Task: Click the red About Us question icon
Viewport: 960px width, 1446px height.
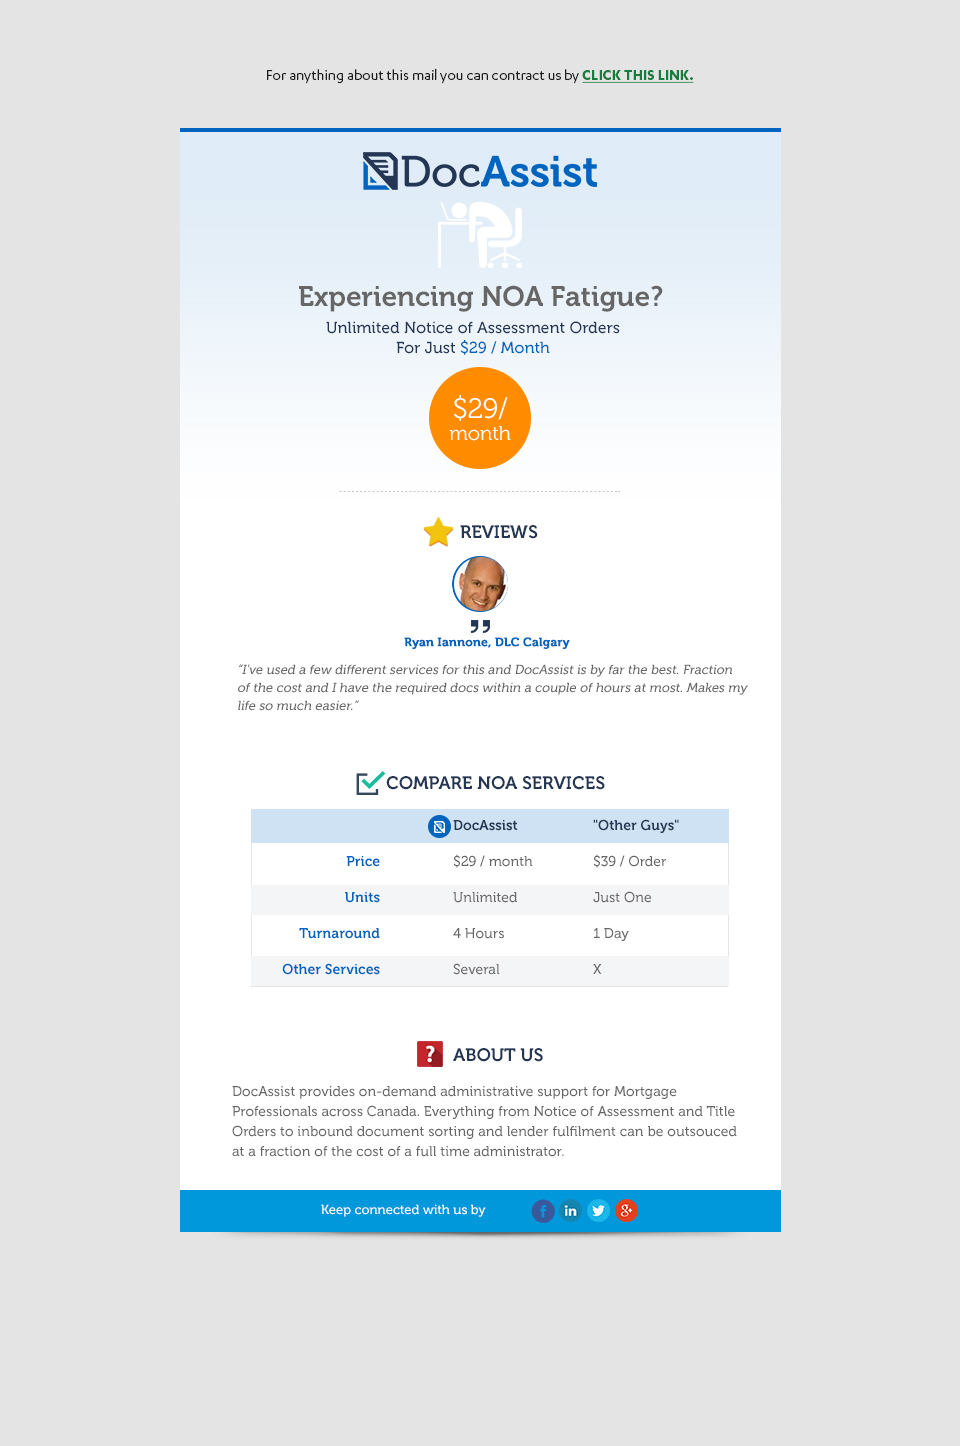Action: (x=430, y=1054)
